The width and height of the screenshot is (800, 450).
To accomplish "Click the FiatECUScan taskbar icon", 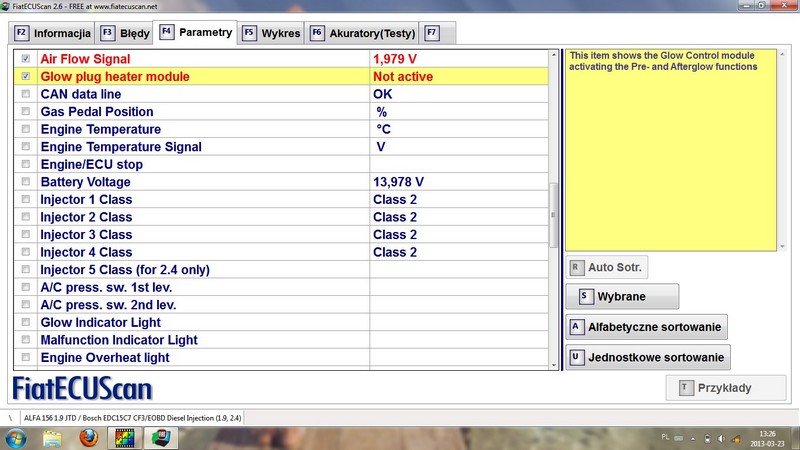I will 159,437.
